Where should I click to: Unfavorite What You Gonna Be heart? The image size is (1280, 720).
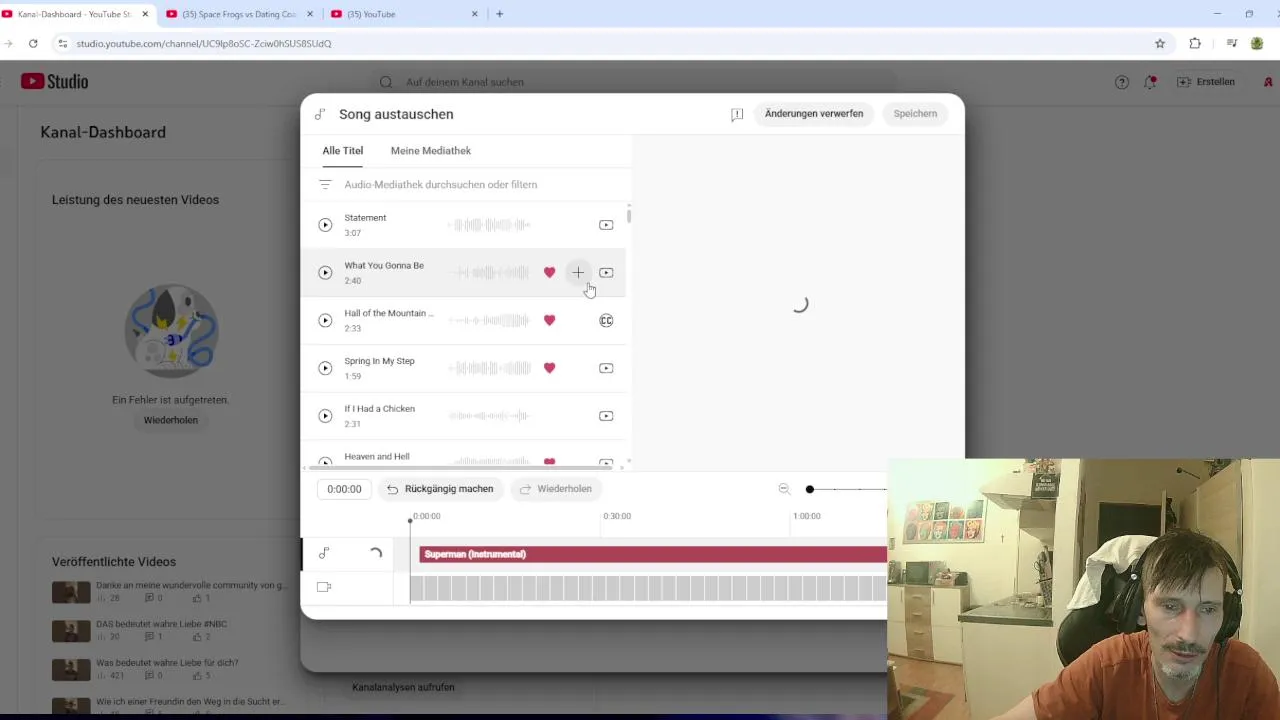point(549,272)
